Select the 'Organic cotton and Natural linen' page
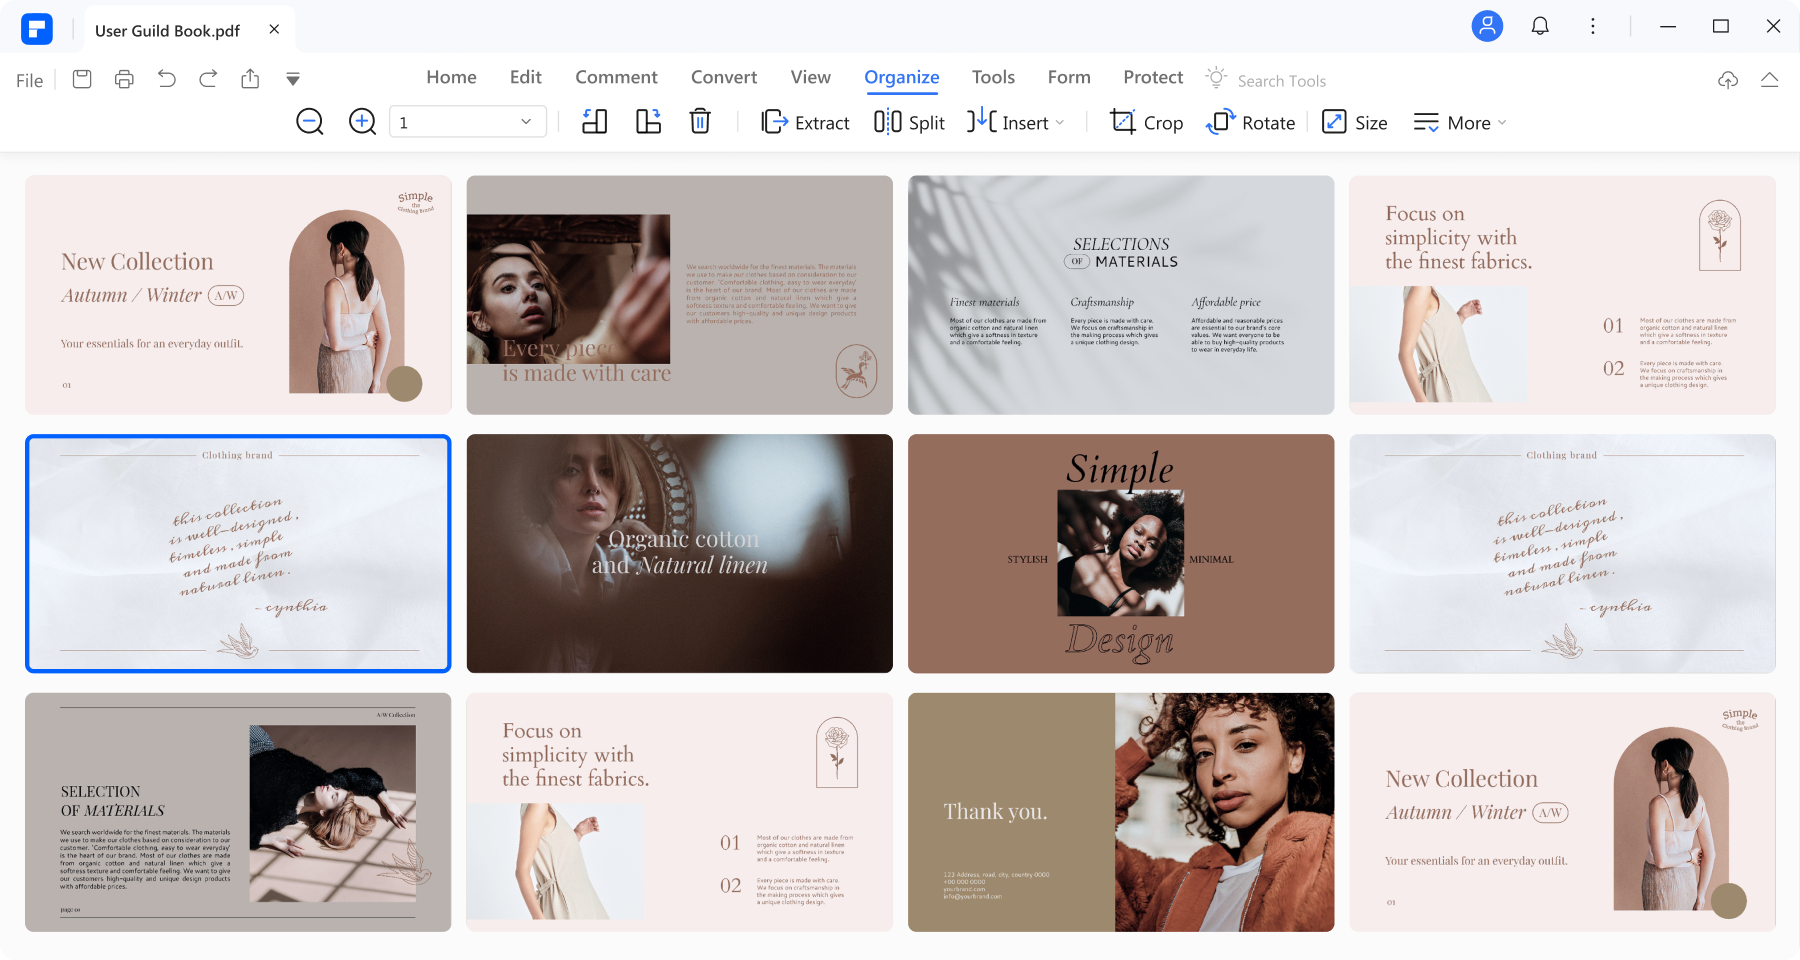The width and height of the screenshot is (1800, 960). tap(680, 553)
